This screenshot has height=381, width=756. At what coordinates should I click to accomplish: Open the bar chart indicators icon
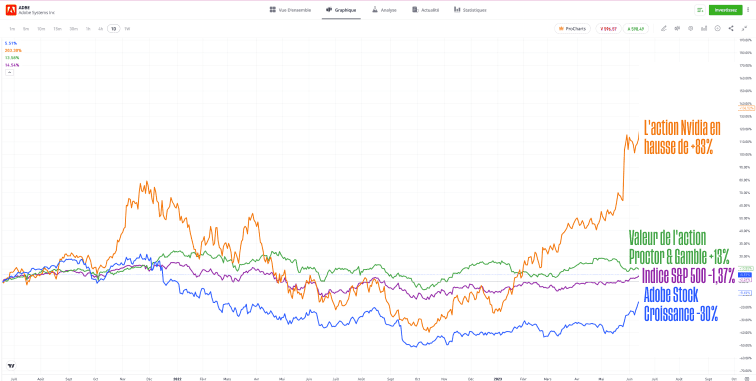(x=704, y=28)
